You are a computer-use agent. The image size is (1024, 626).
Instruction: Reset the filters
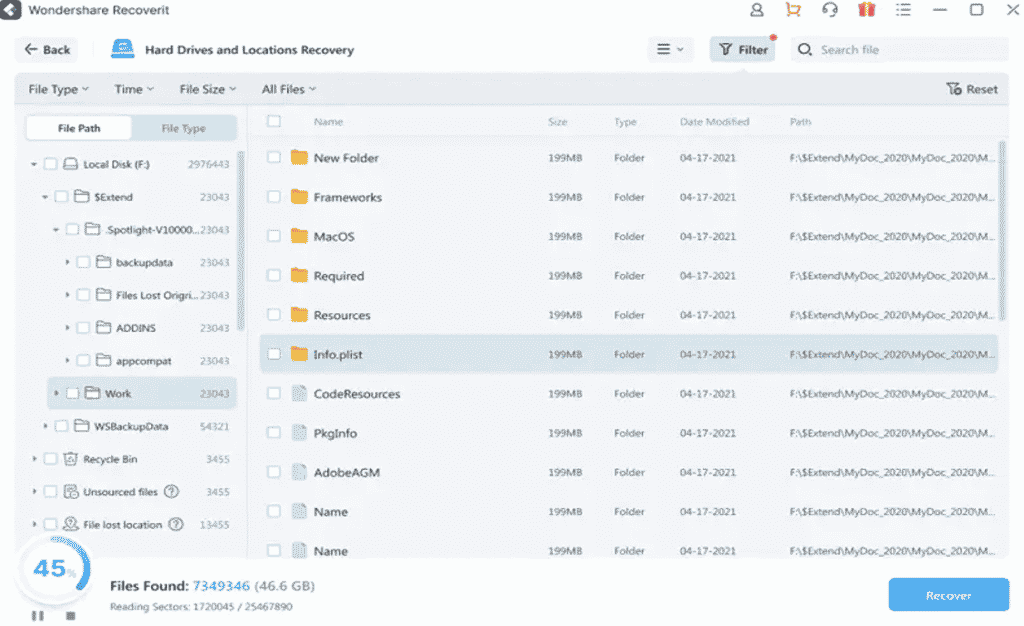(x=972, y=89)
